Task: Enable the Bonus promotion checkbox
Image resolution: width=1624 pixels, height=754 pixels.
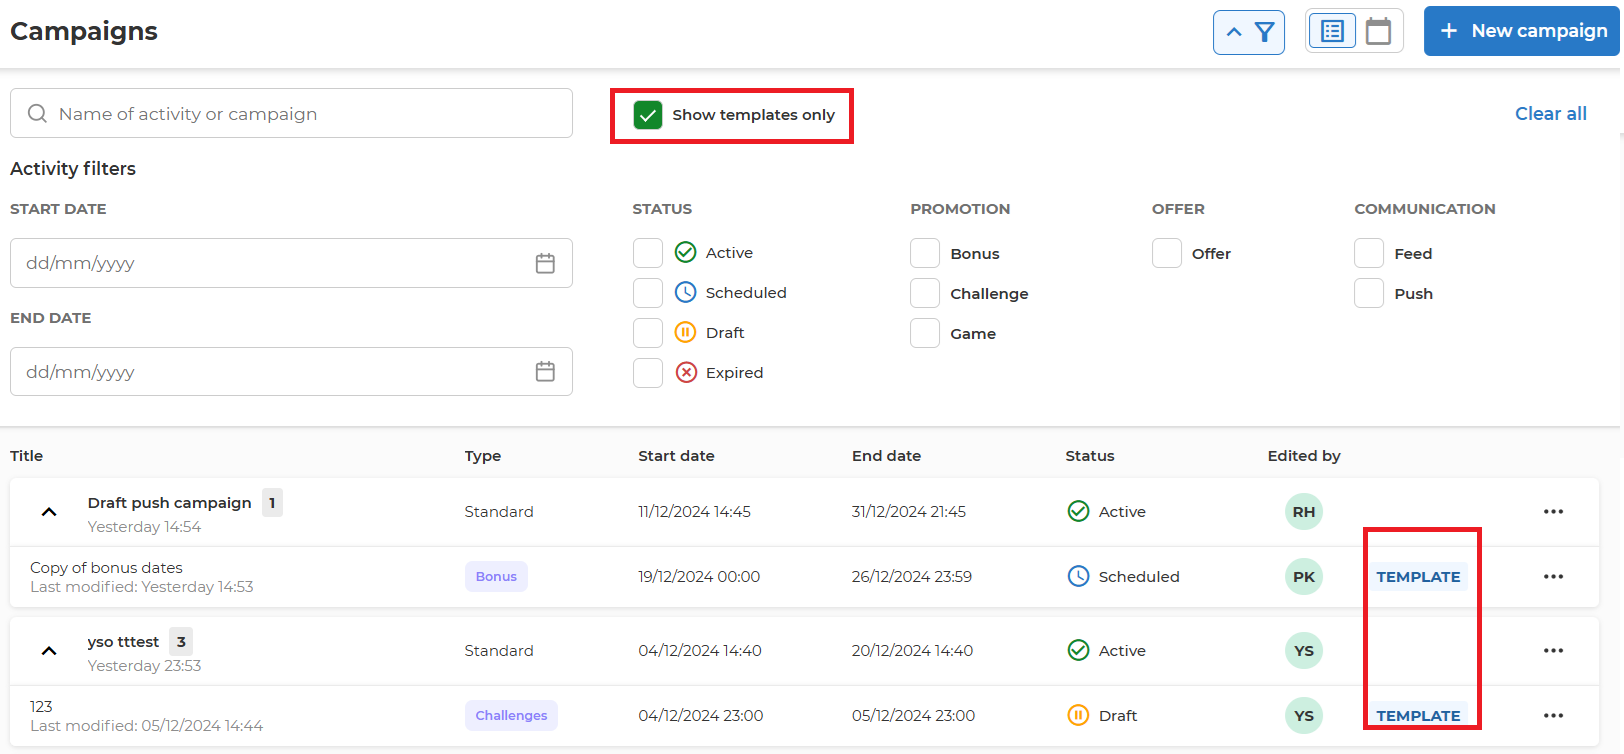Action: pos(925,253)
